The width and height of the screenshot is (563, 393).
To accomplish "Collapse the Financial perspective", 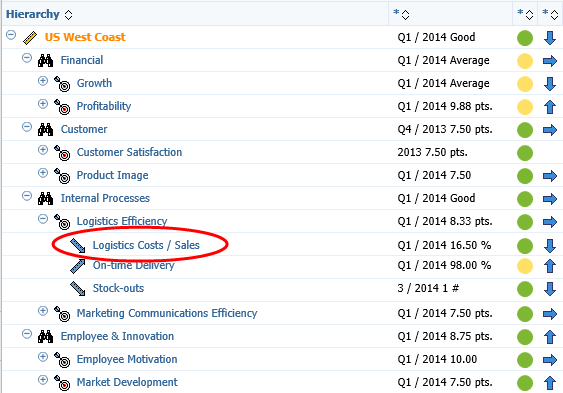I will click(27, 58).
